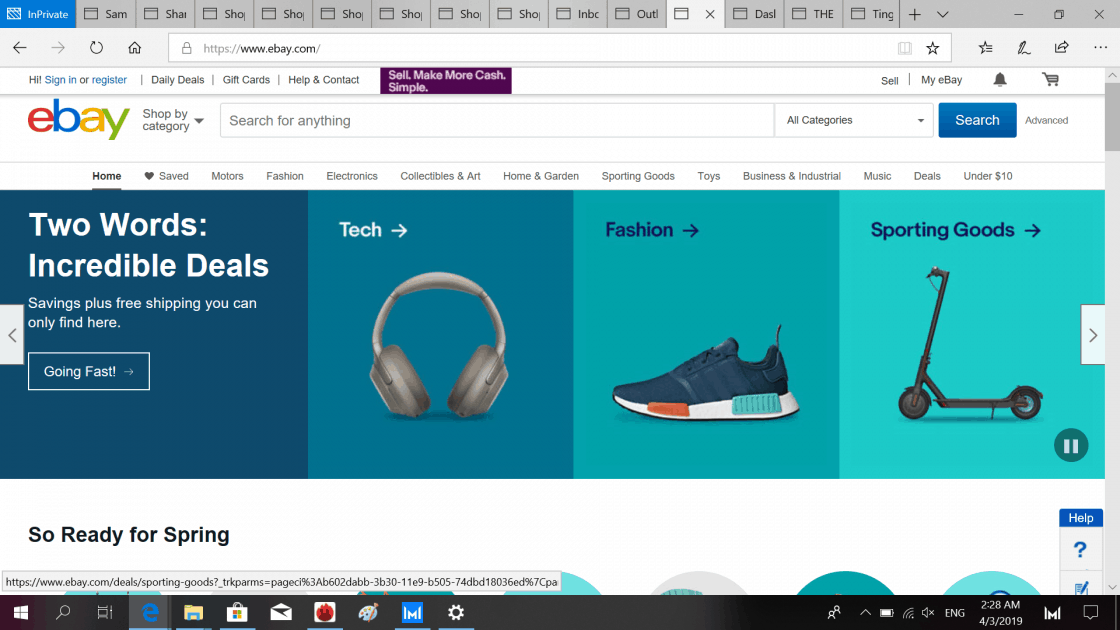Click the eBay logo
Screen dimensions: 1120x630
click(79, 120)
